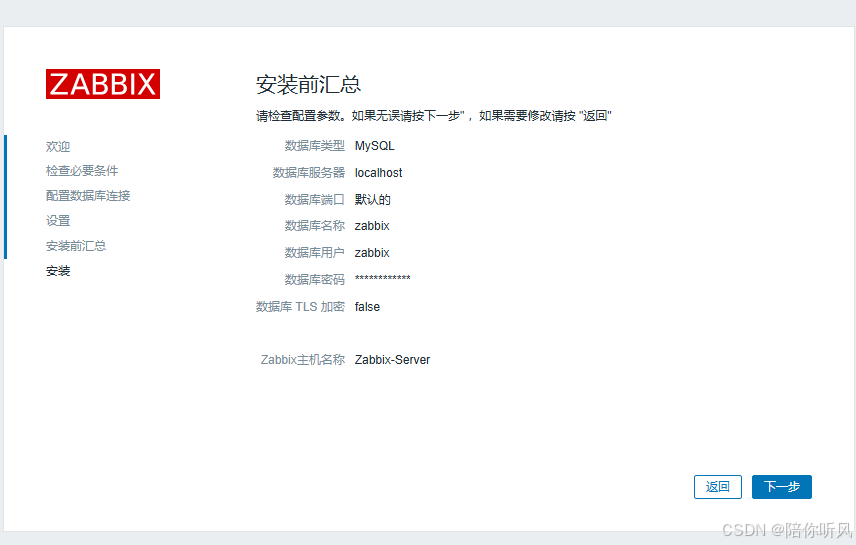Select the 欢迎 step in sidebar

tap(58, 146)
